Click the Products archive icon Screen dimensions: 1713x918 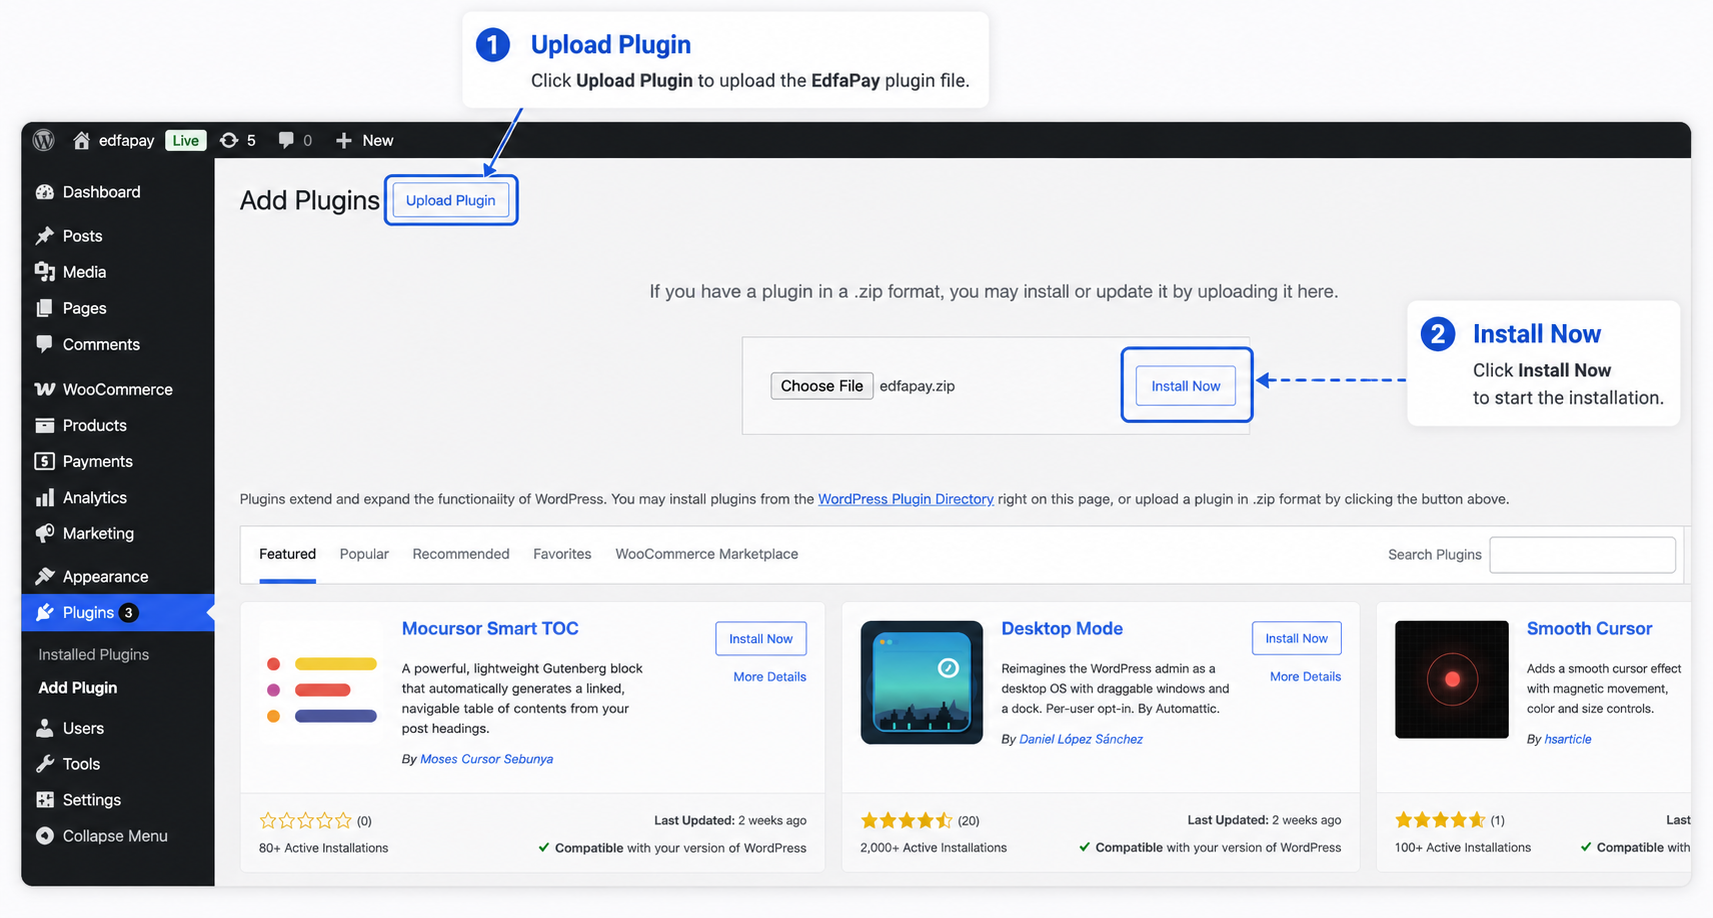pos(45,425)
